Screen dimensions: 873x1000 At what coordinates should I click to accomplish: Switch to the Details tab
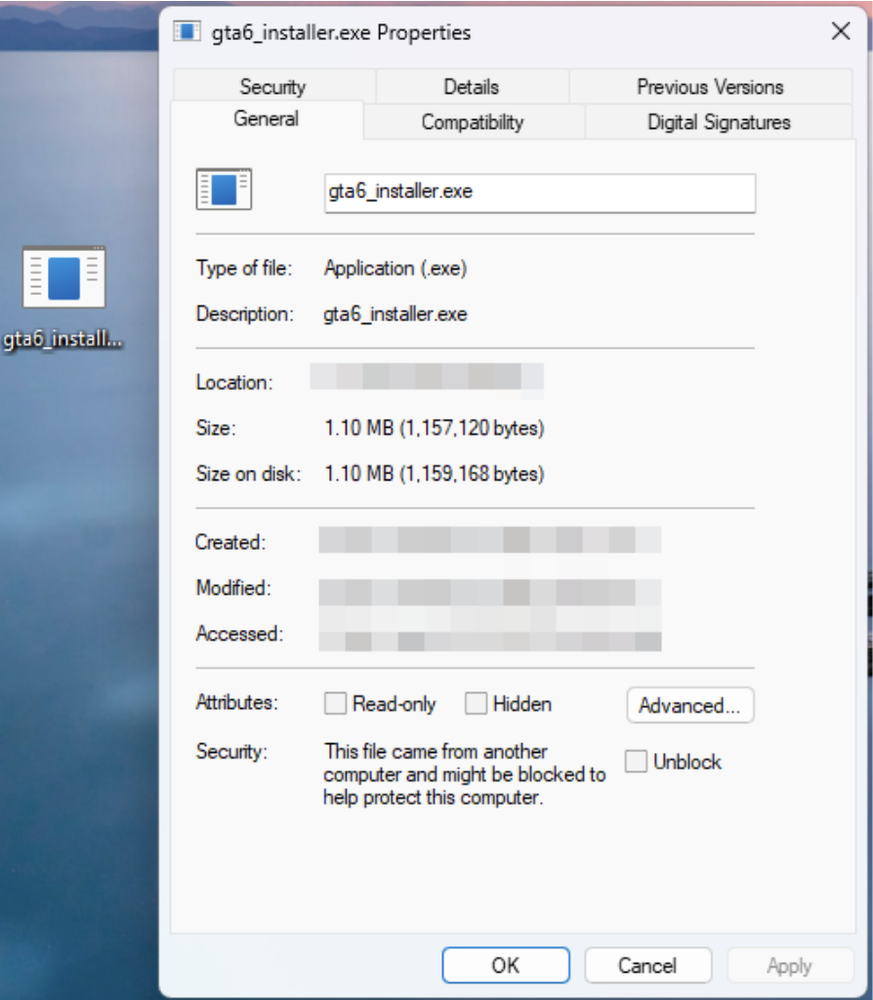(x=471, y=86)
